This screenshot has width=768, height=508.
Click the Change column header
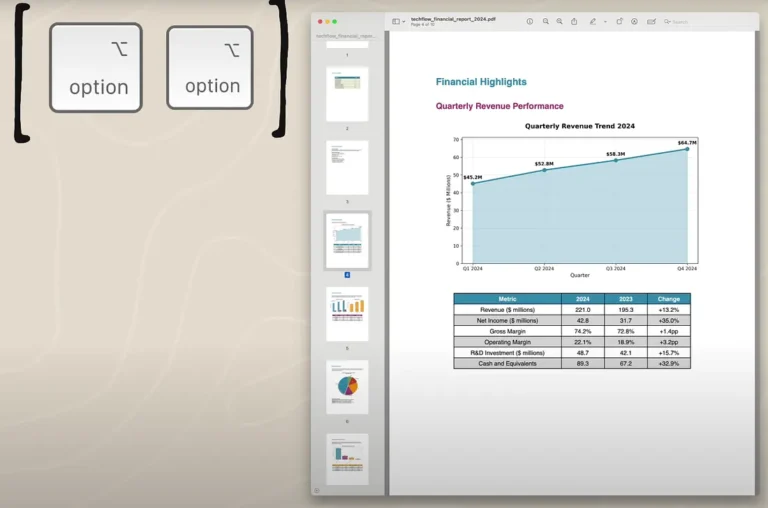click(x=669, y=299)
